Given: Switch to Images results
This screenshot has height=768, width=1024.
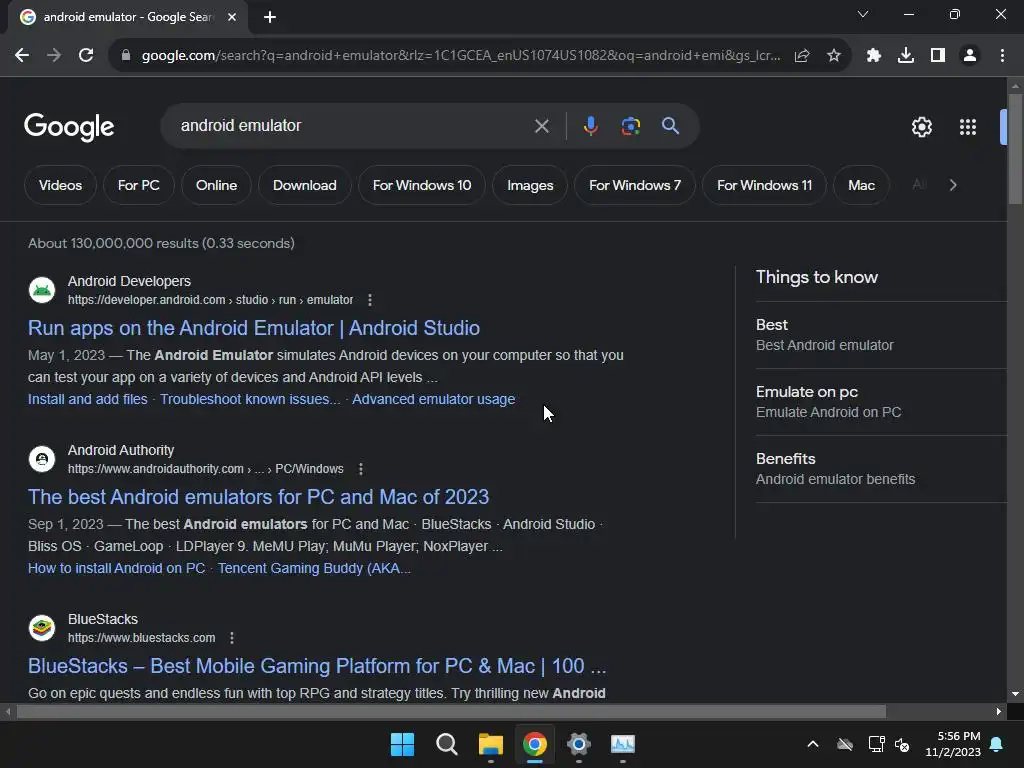Looking at the screenshot, I should pos(530,185).
